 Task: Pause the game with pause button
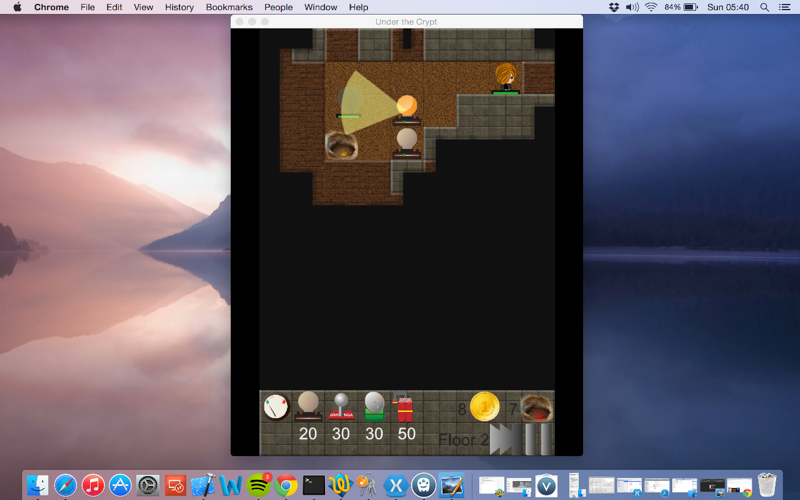point(539,439)
